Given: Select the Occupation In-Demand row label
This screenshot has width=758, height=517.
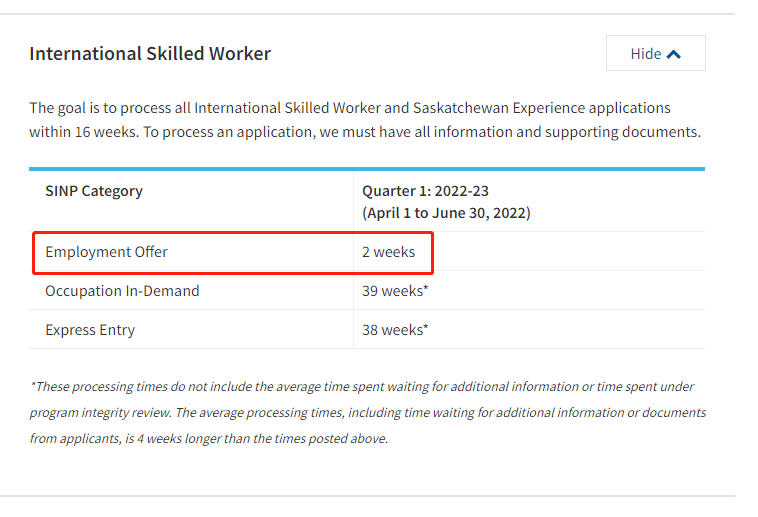Looking at the screenshot, I should [122, 291].
